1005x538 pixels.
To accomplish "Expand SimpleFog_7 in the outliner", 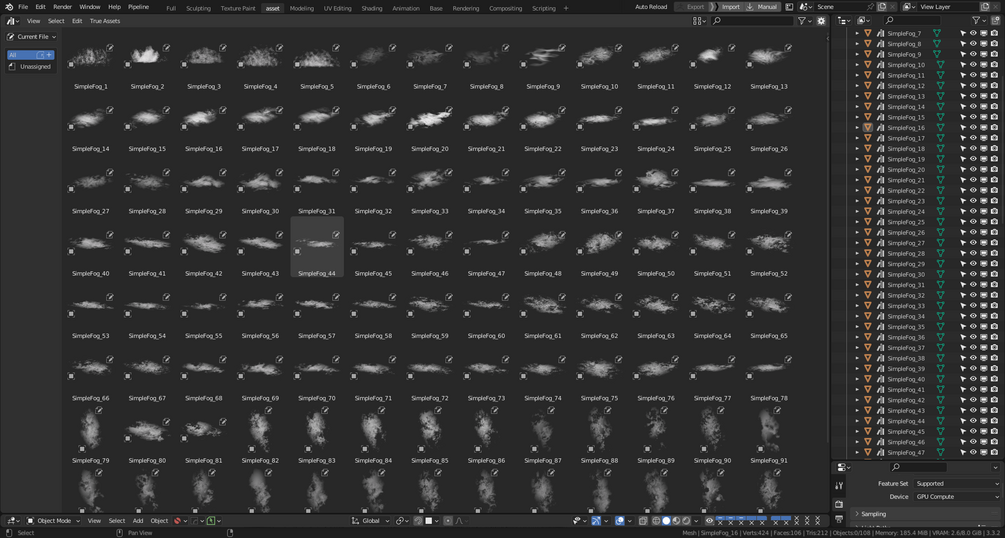I will click(857, 33).
